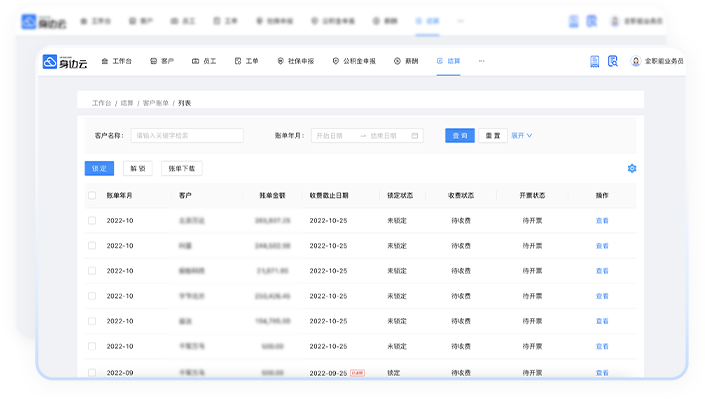This screenshot has width=705, height=399.
Task: Click the 账单下载 download button
Action: 182,168
